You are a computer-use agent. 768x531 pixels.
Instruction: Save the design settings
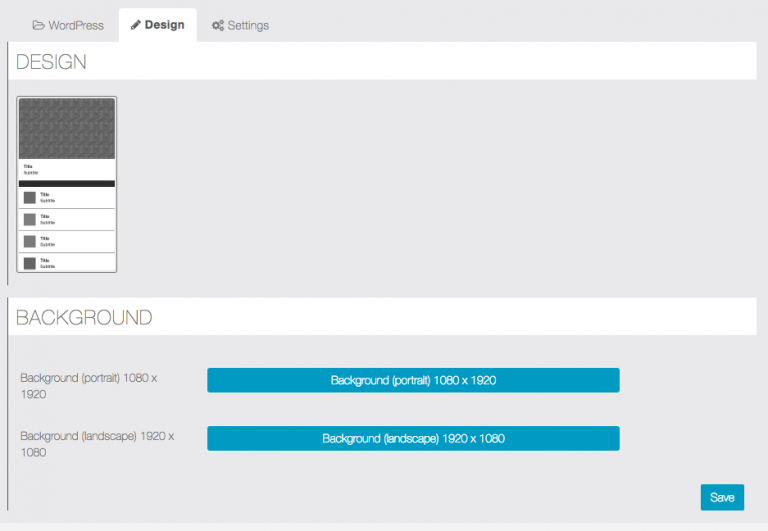(722, 497)
